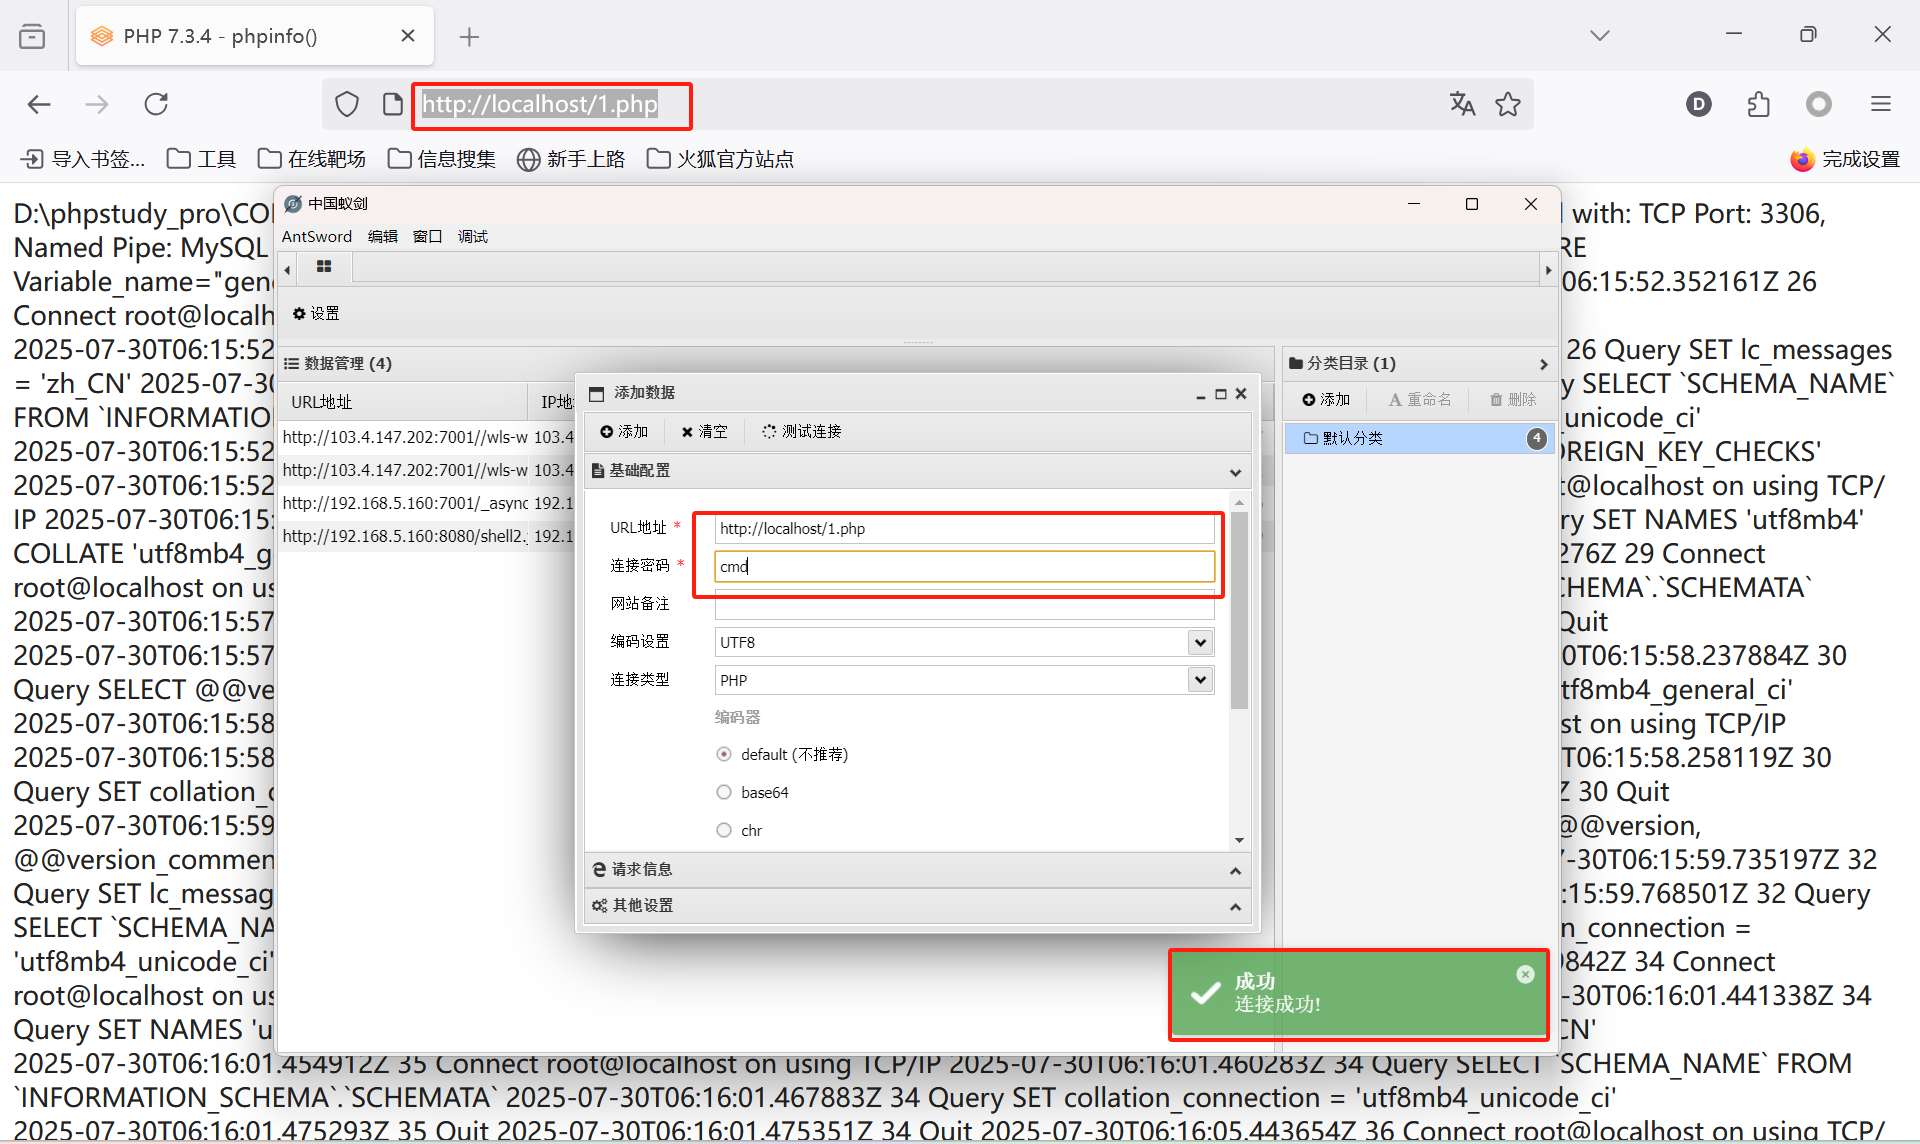Click 添加 in the 分类目录 panel
The width and height of the screenshot is (1920, 1144).
[x=1326, y=400]
